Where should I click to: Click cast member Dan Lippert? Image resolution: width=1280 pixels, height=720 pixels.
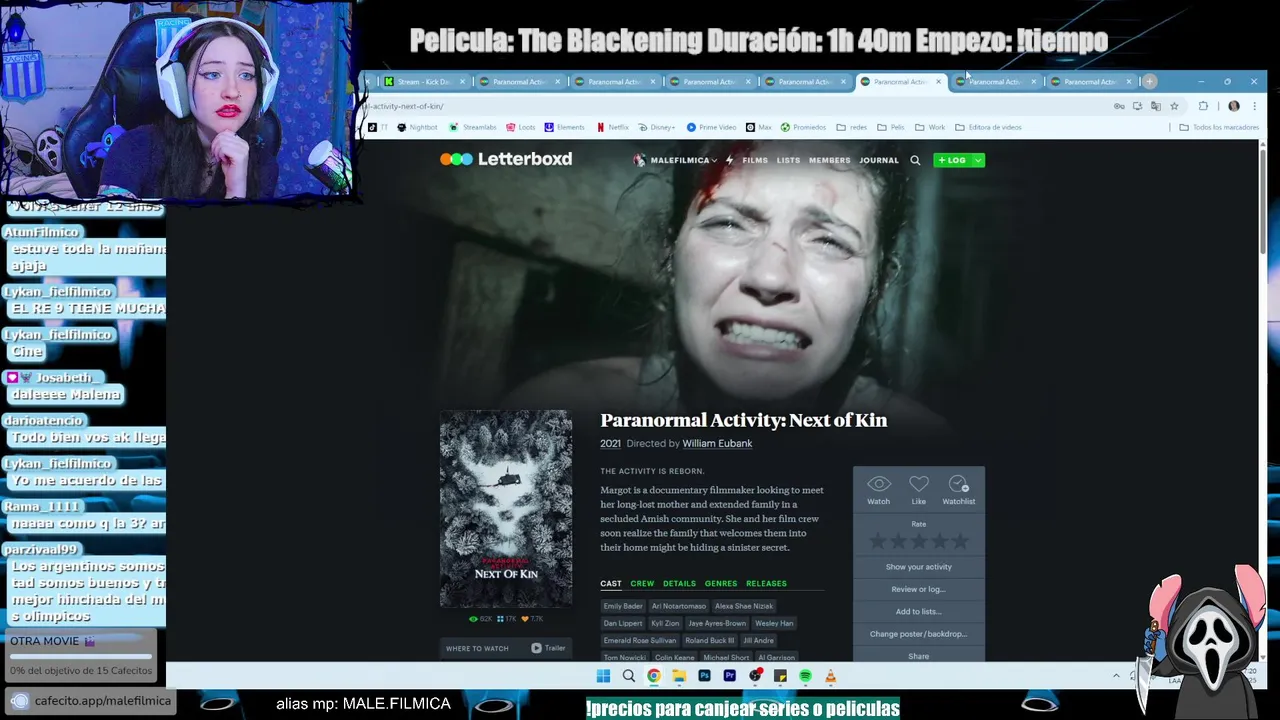click(x=623, y=623)
